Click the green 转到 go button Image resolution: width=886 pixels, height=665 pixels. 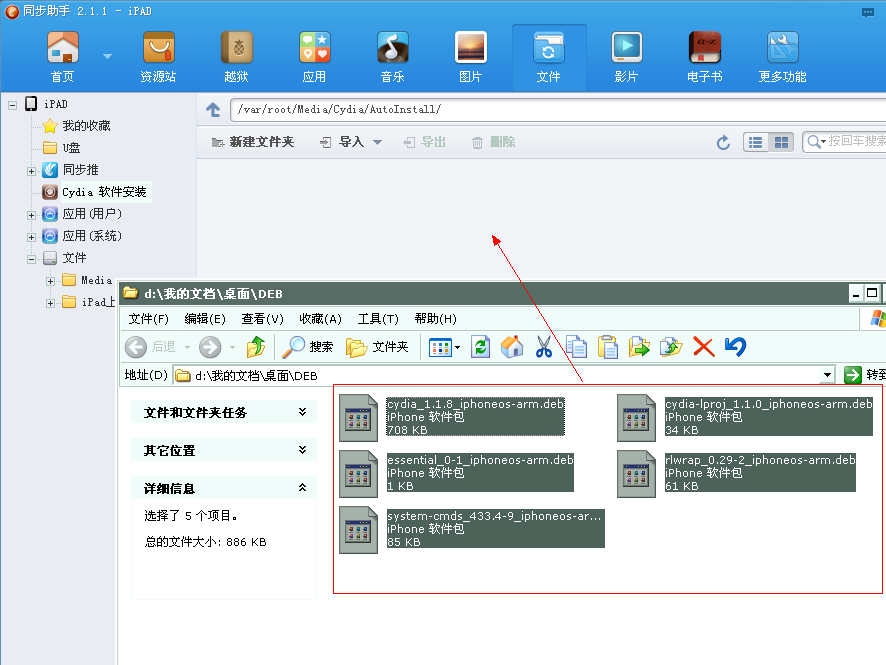coord(864,375)
